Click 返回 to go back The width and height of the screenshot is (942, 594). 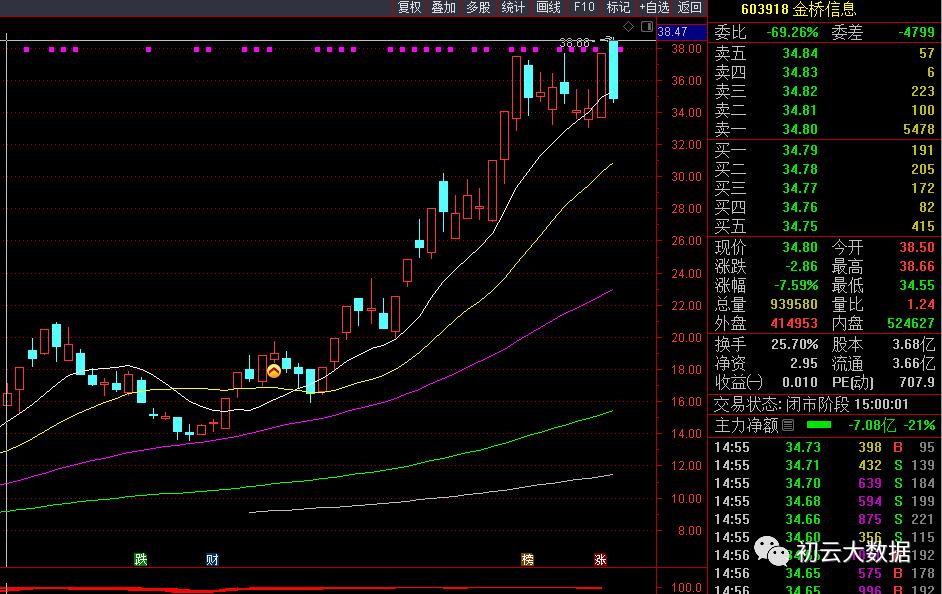(x=690, y=8)
